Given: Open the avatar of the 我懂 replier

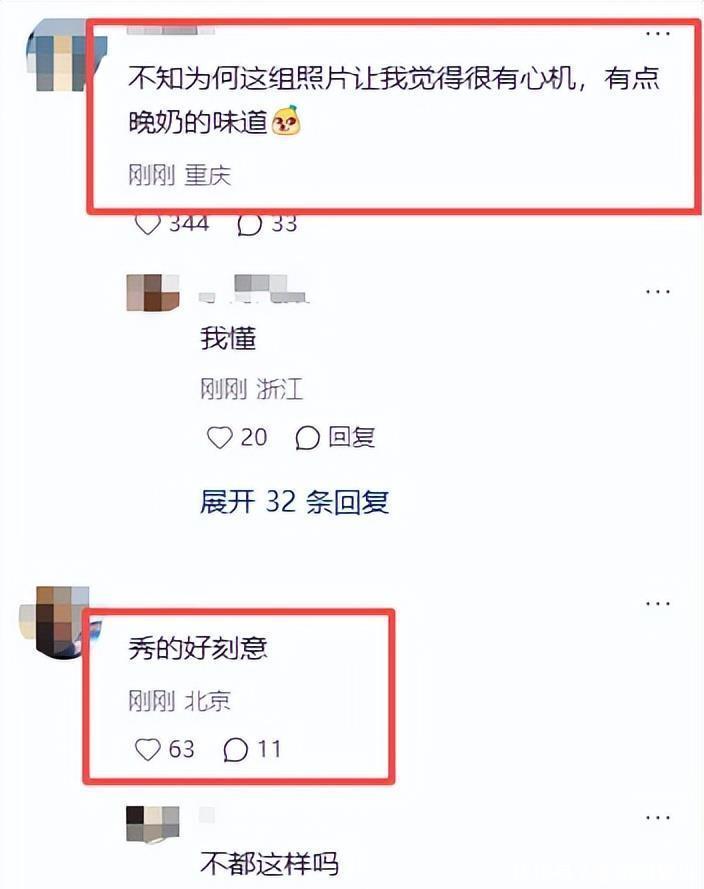Looking at the screenshot, I should [x=152, y=293].
